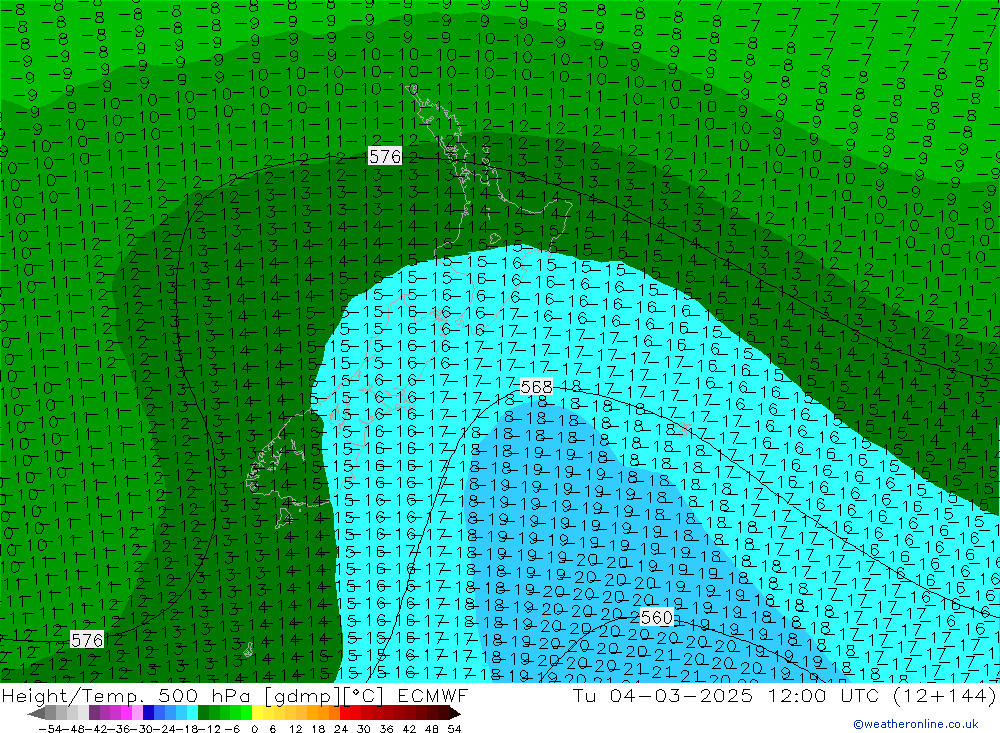The image size is (1000, 733).
Task: Click the -12 value on legend scale
Action: tap(209, 729)
